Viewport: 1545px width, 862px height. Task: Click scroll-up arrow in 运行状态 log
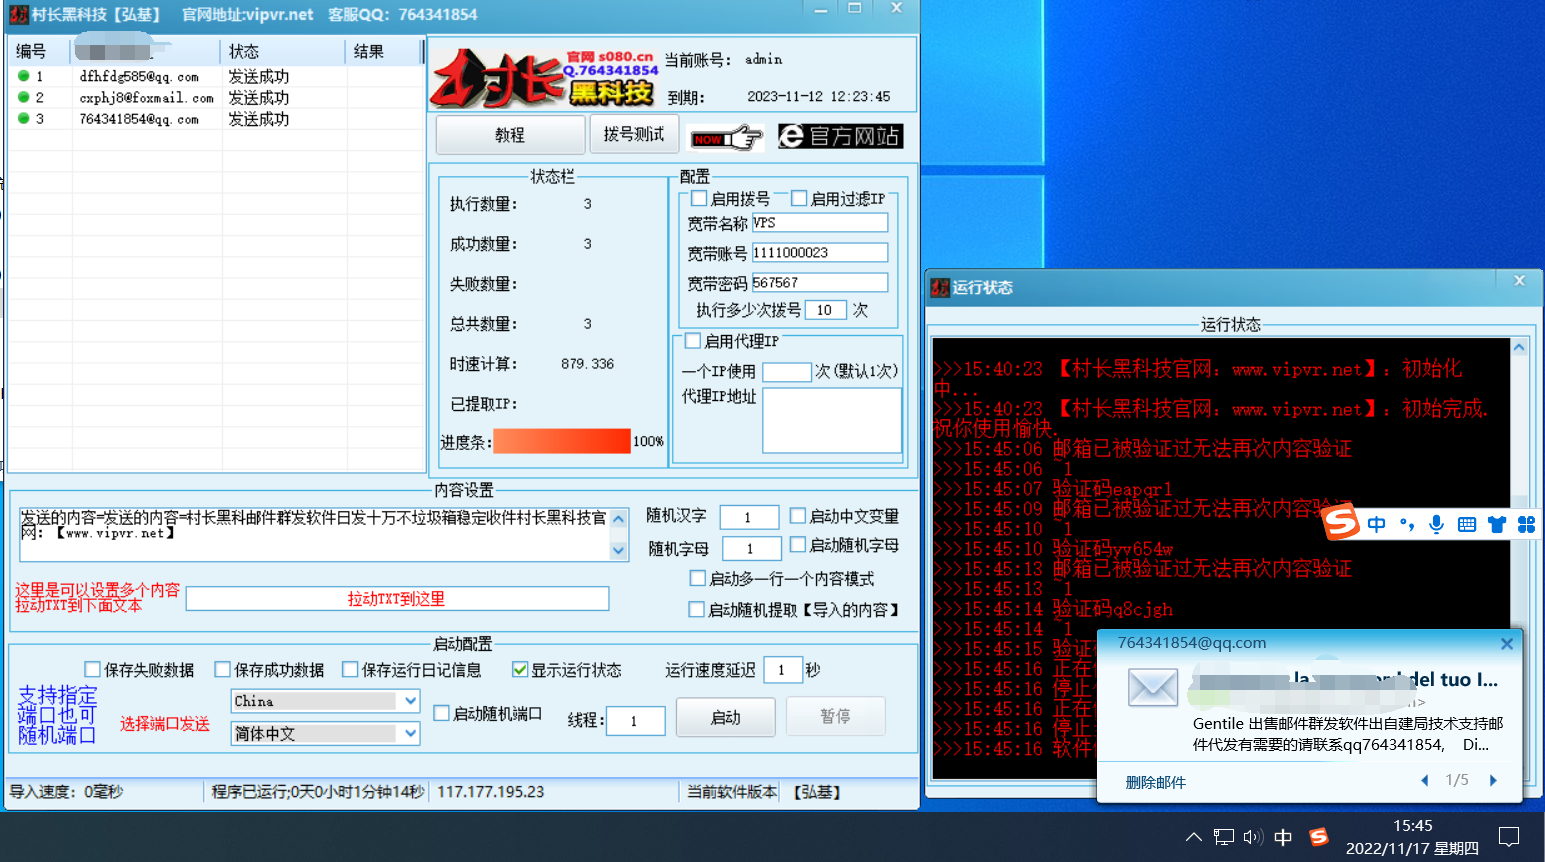tap(1519, 347)
